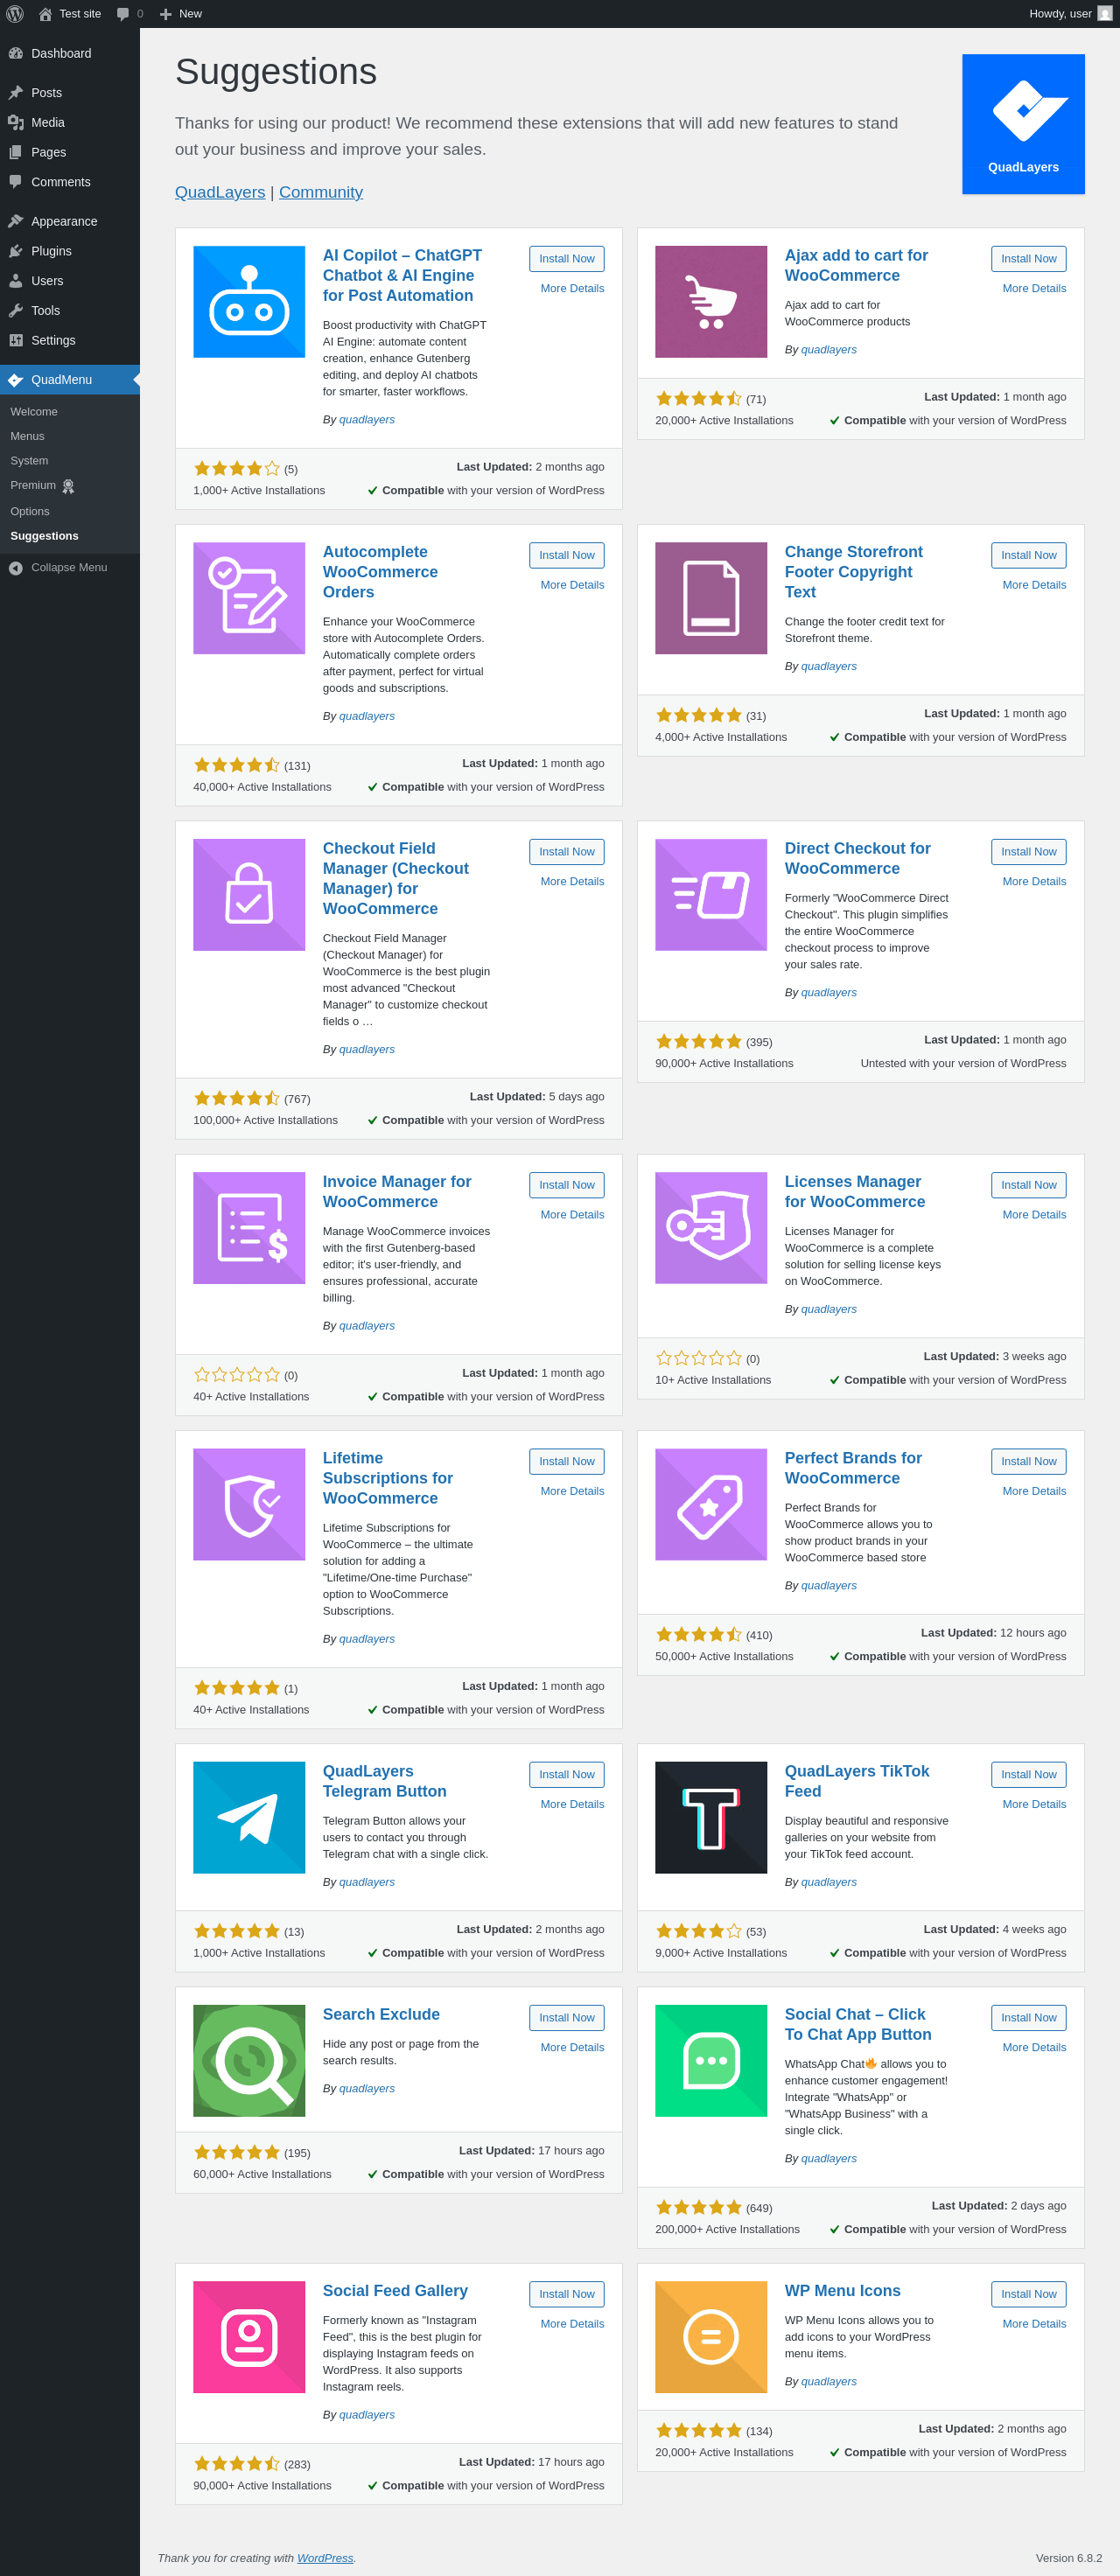The width and height of the screenshot is (1120, 2576).
Task: Open Dashboard in the sidebar
Action: coord(70,53)
